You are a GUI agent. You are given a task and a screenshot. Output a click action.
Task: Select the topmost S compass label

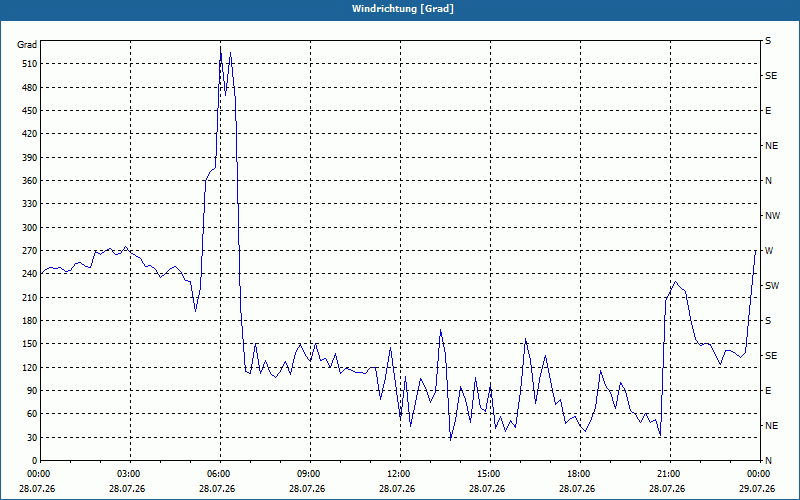[x=768, y=41]
